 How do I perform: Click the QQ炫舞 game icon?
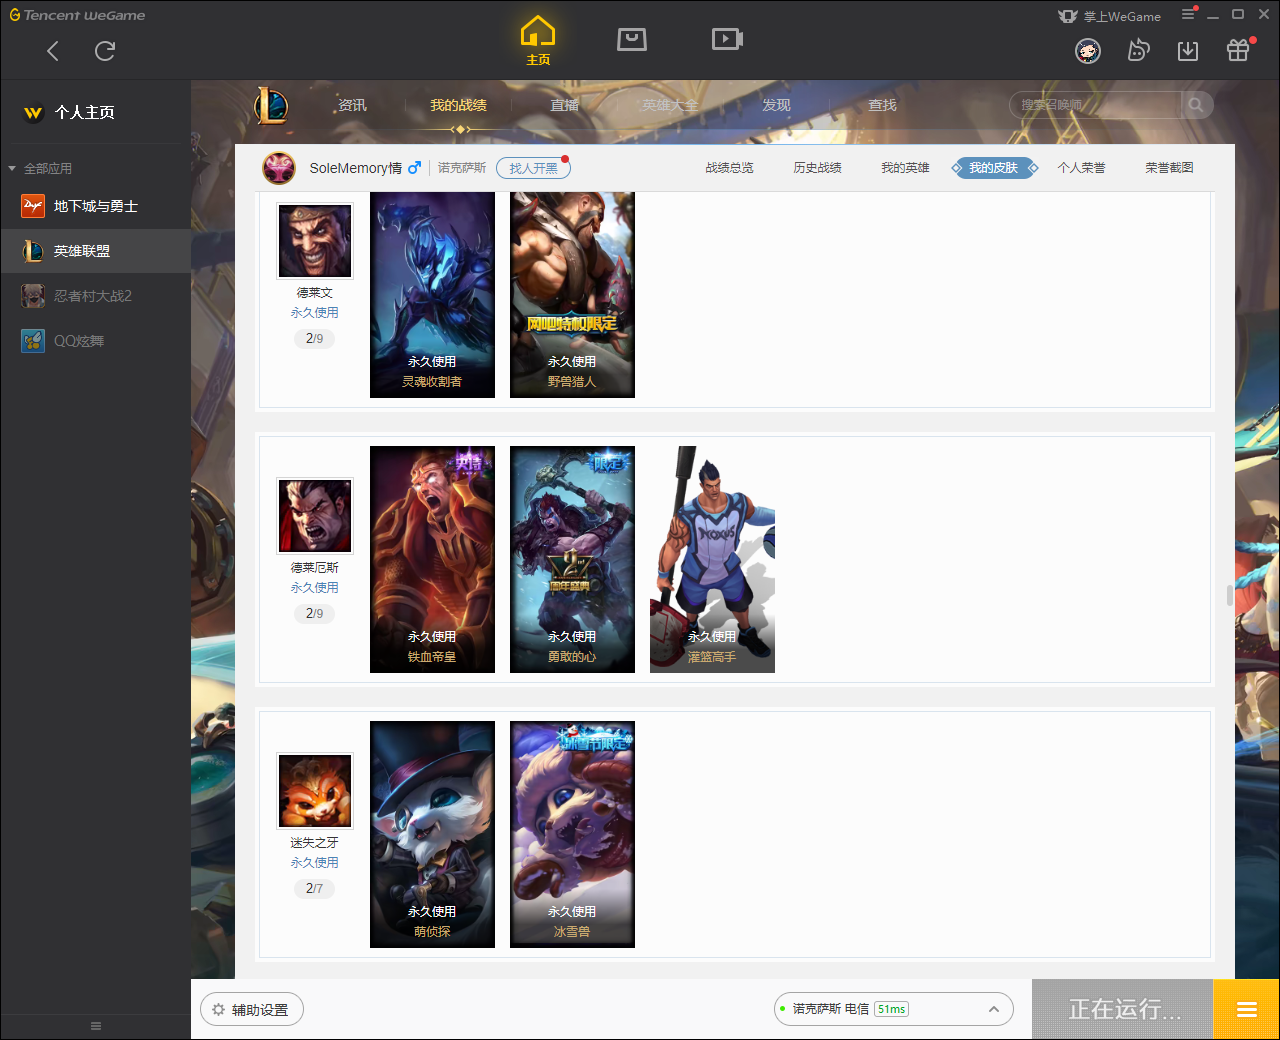(x=33, y=341)
